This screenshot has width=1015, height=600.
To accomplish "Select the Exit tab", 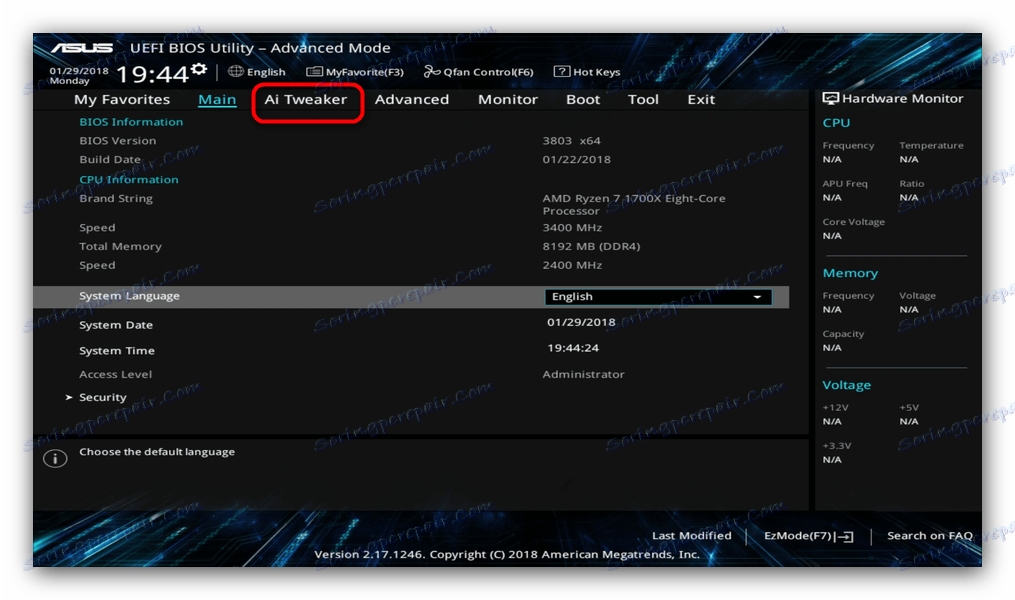I will point(701,100).
